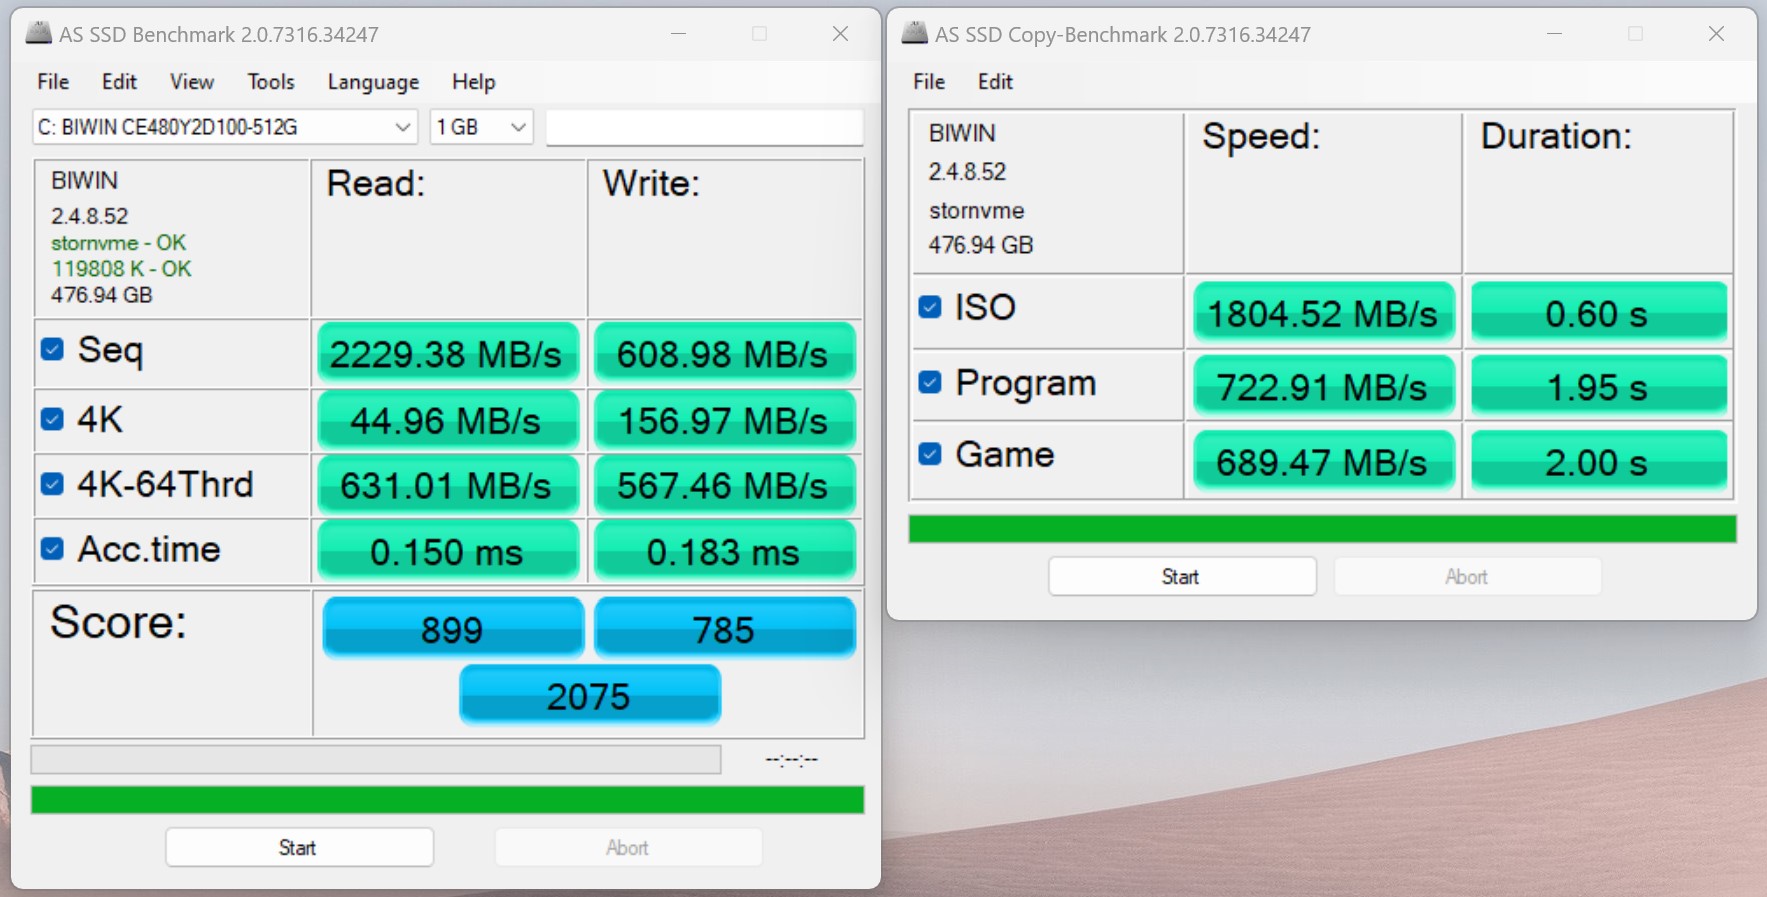The image size is (1767, 897).
Task: Open the Tools menu in AS SSD Benchmark
Action: click(270, 82)
